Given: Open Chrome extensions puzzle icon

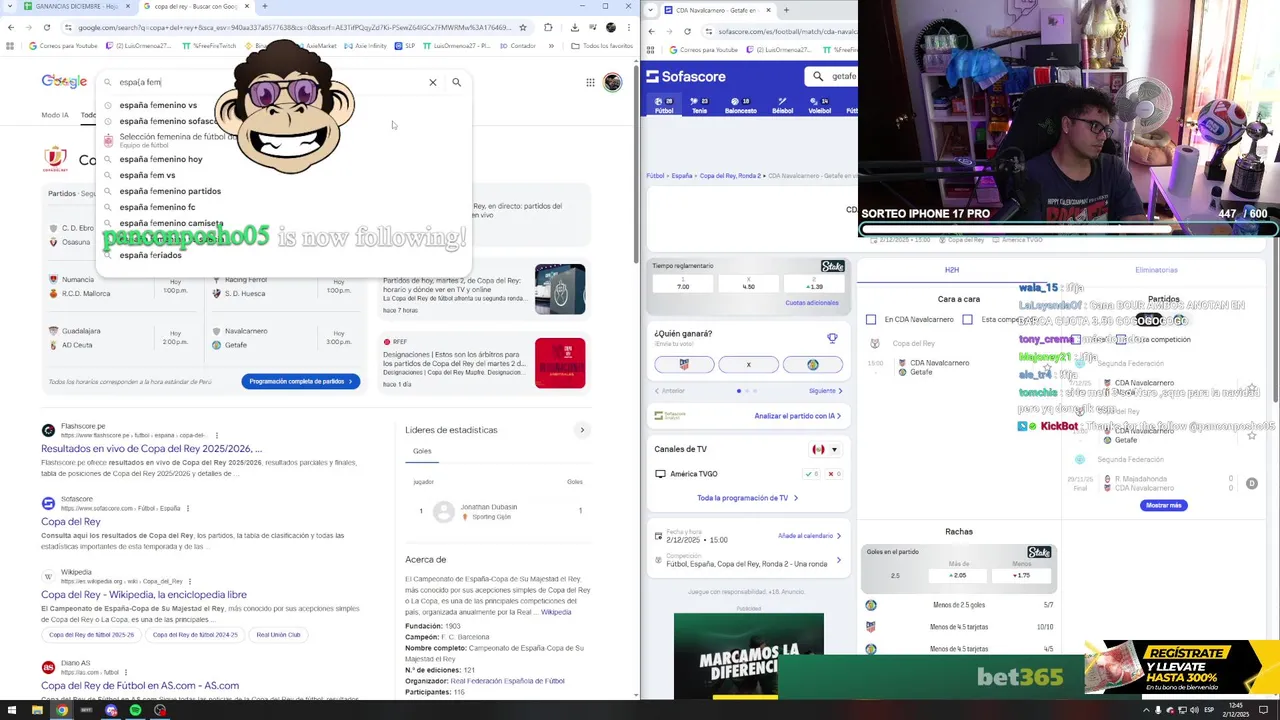Looking at the screenshot, I should (x=548, y=27).
